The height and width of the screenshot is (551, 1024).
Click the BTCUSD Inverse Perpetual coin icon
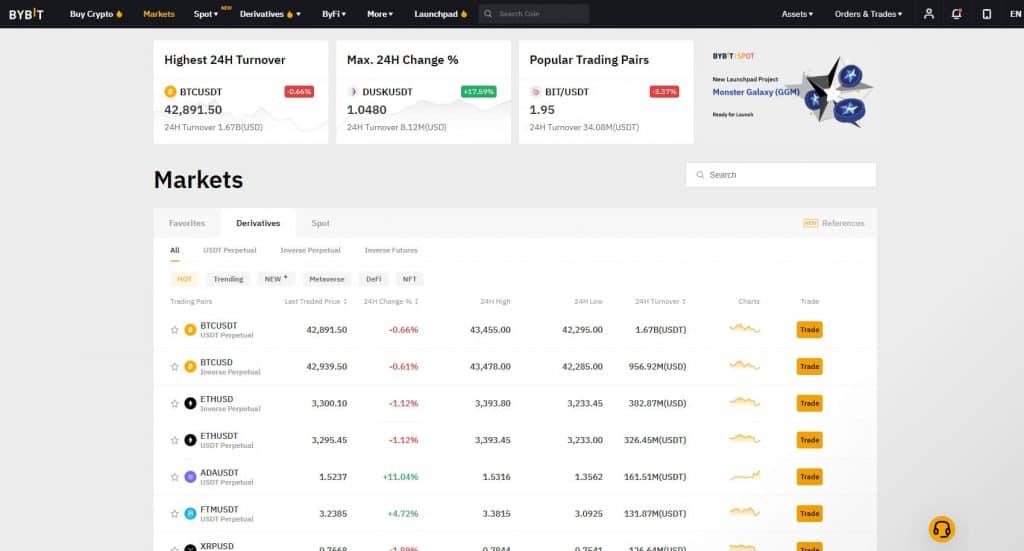point(190,367)
